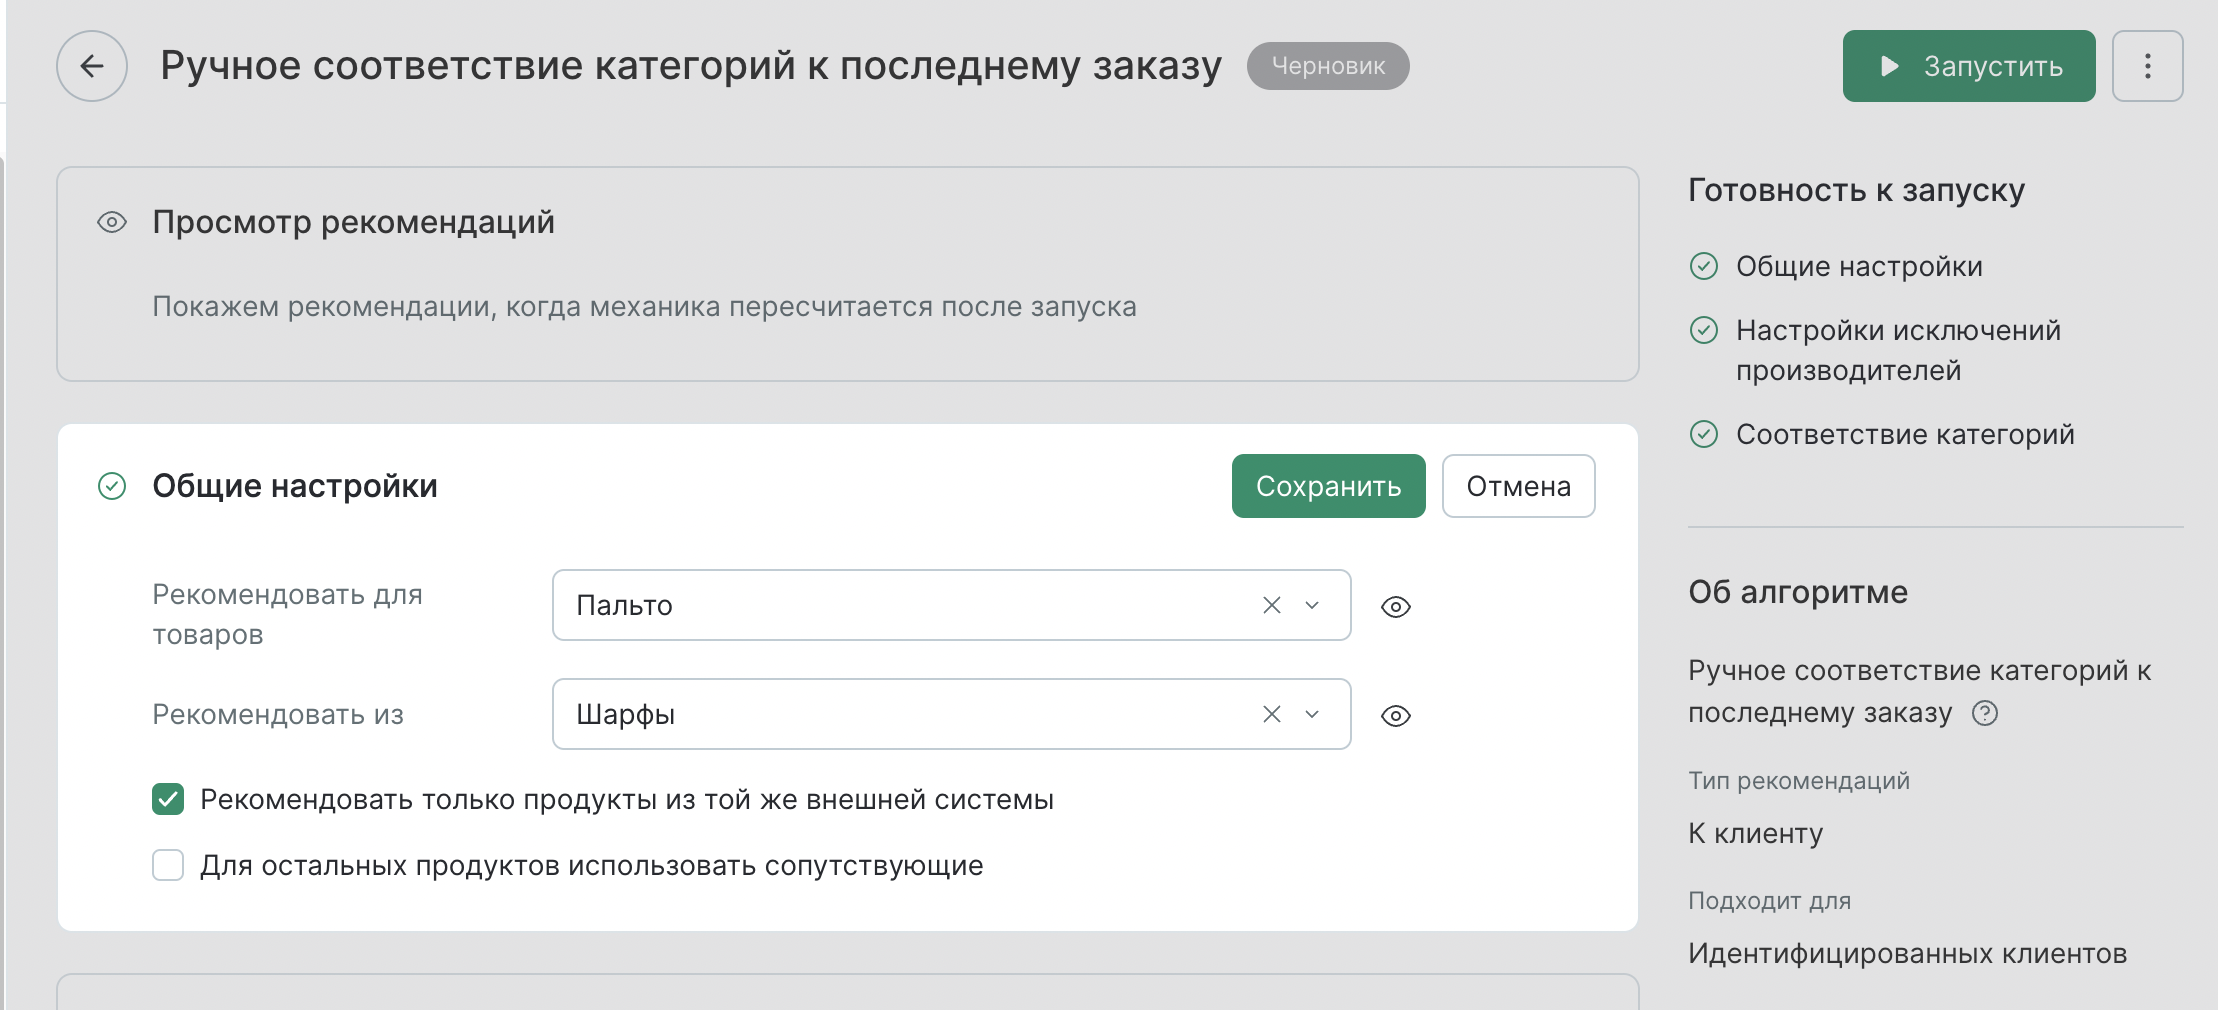The width and height of the screenshot is (2218, 1010).
Task: Open help question mark about the algorithm
Action: coord(1984,713)
